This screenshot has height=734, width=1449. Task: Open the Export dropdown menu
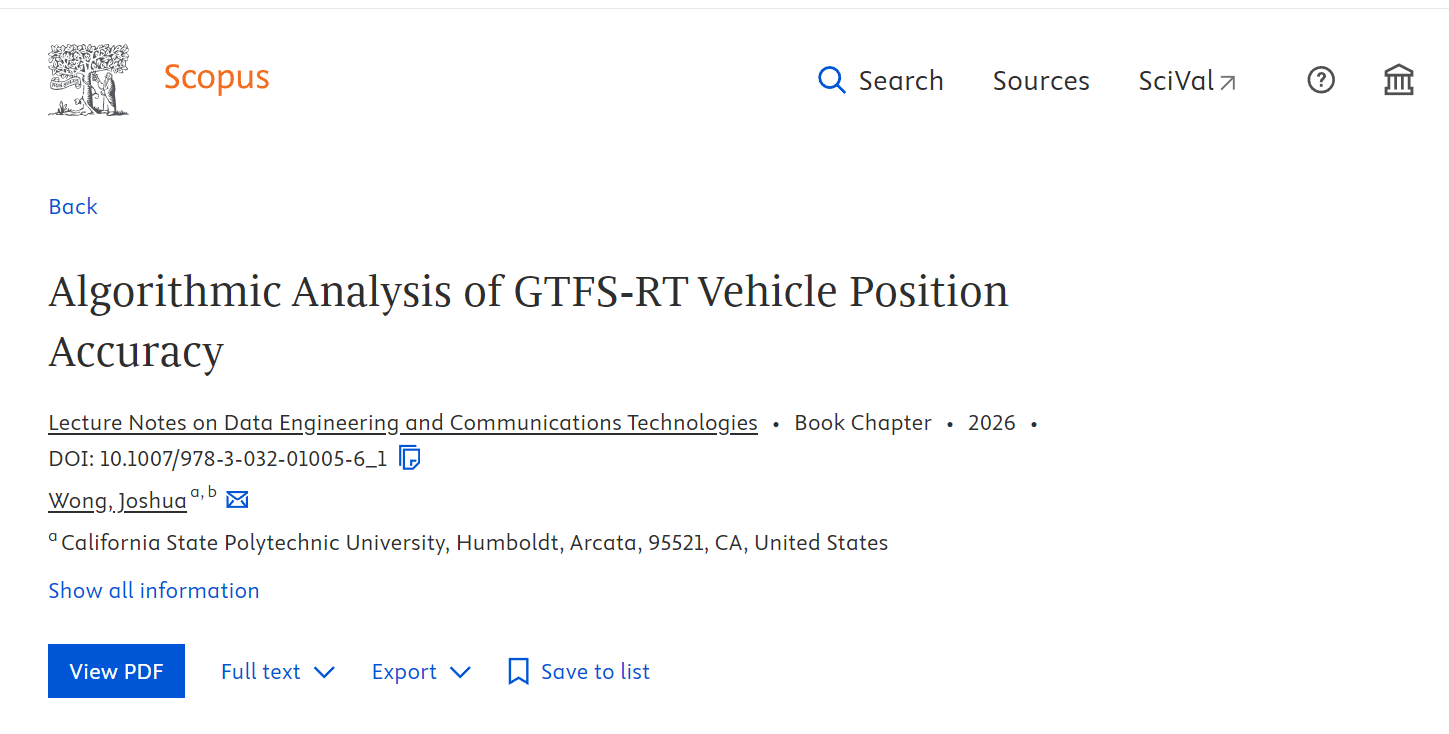(420, 671)
